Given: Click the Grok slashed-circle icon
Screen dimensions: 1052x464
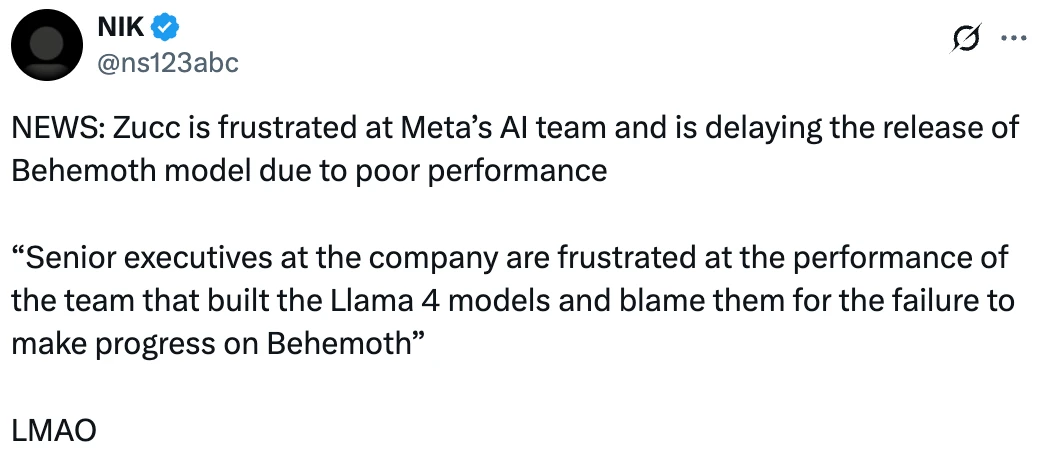Looking at the screenshot, I should click(966, 38).
